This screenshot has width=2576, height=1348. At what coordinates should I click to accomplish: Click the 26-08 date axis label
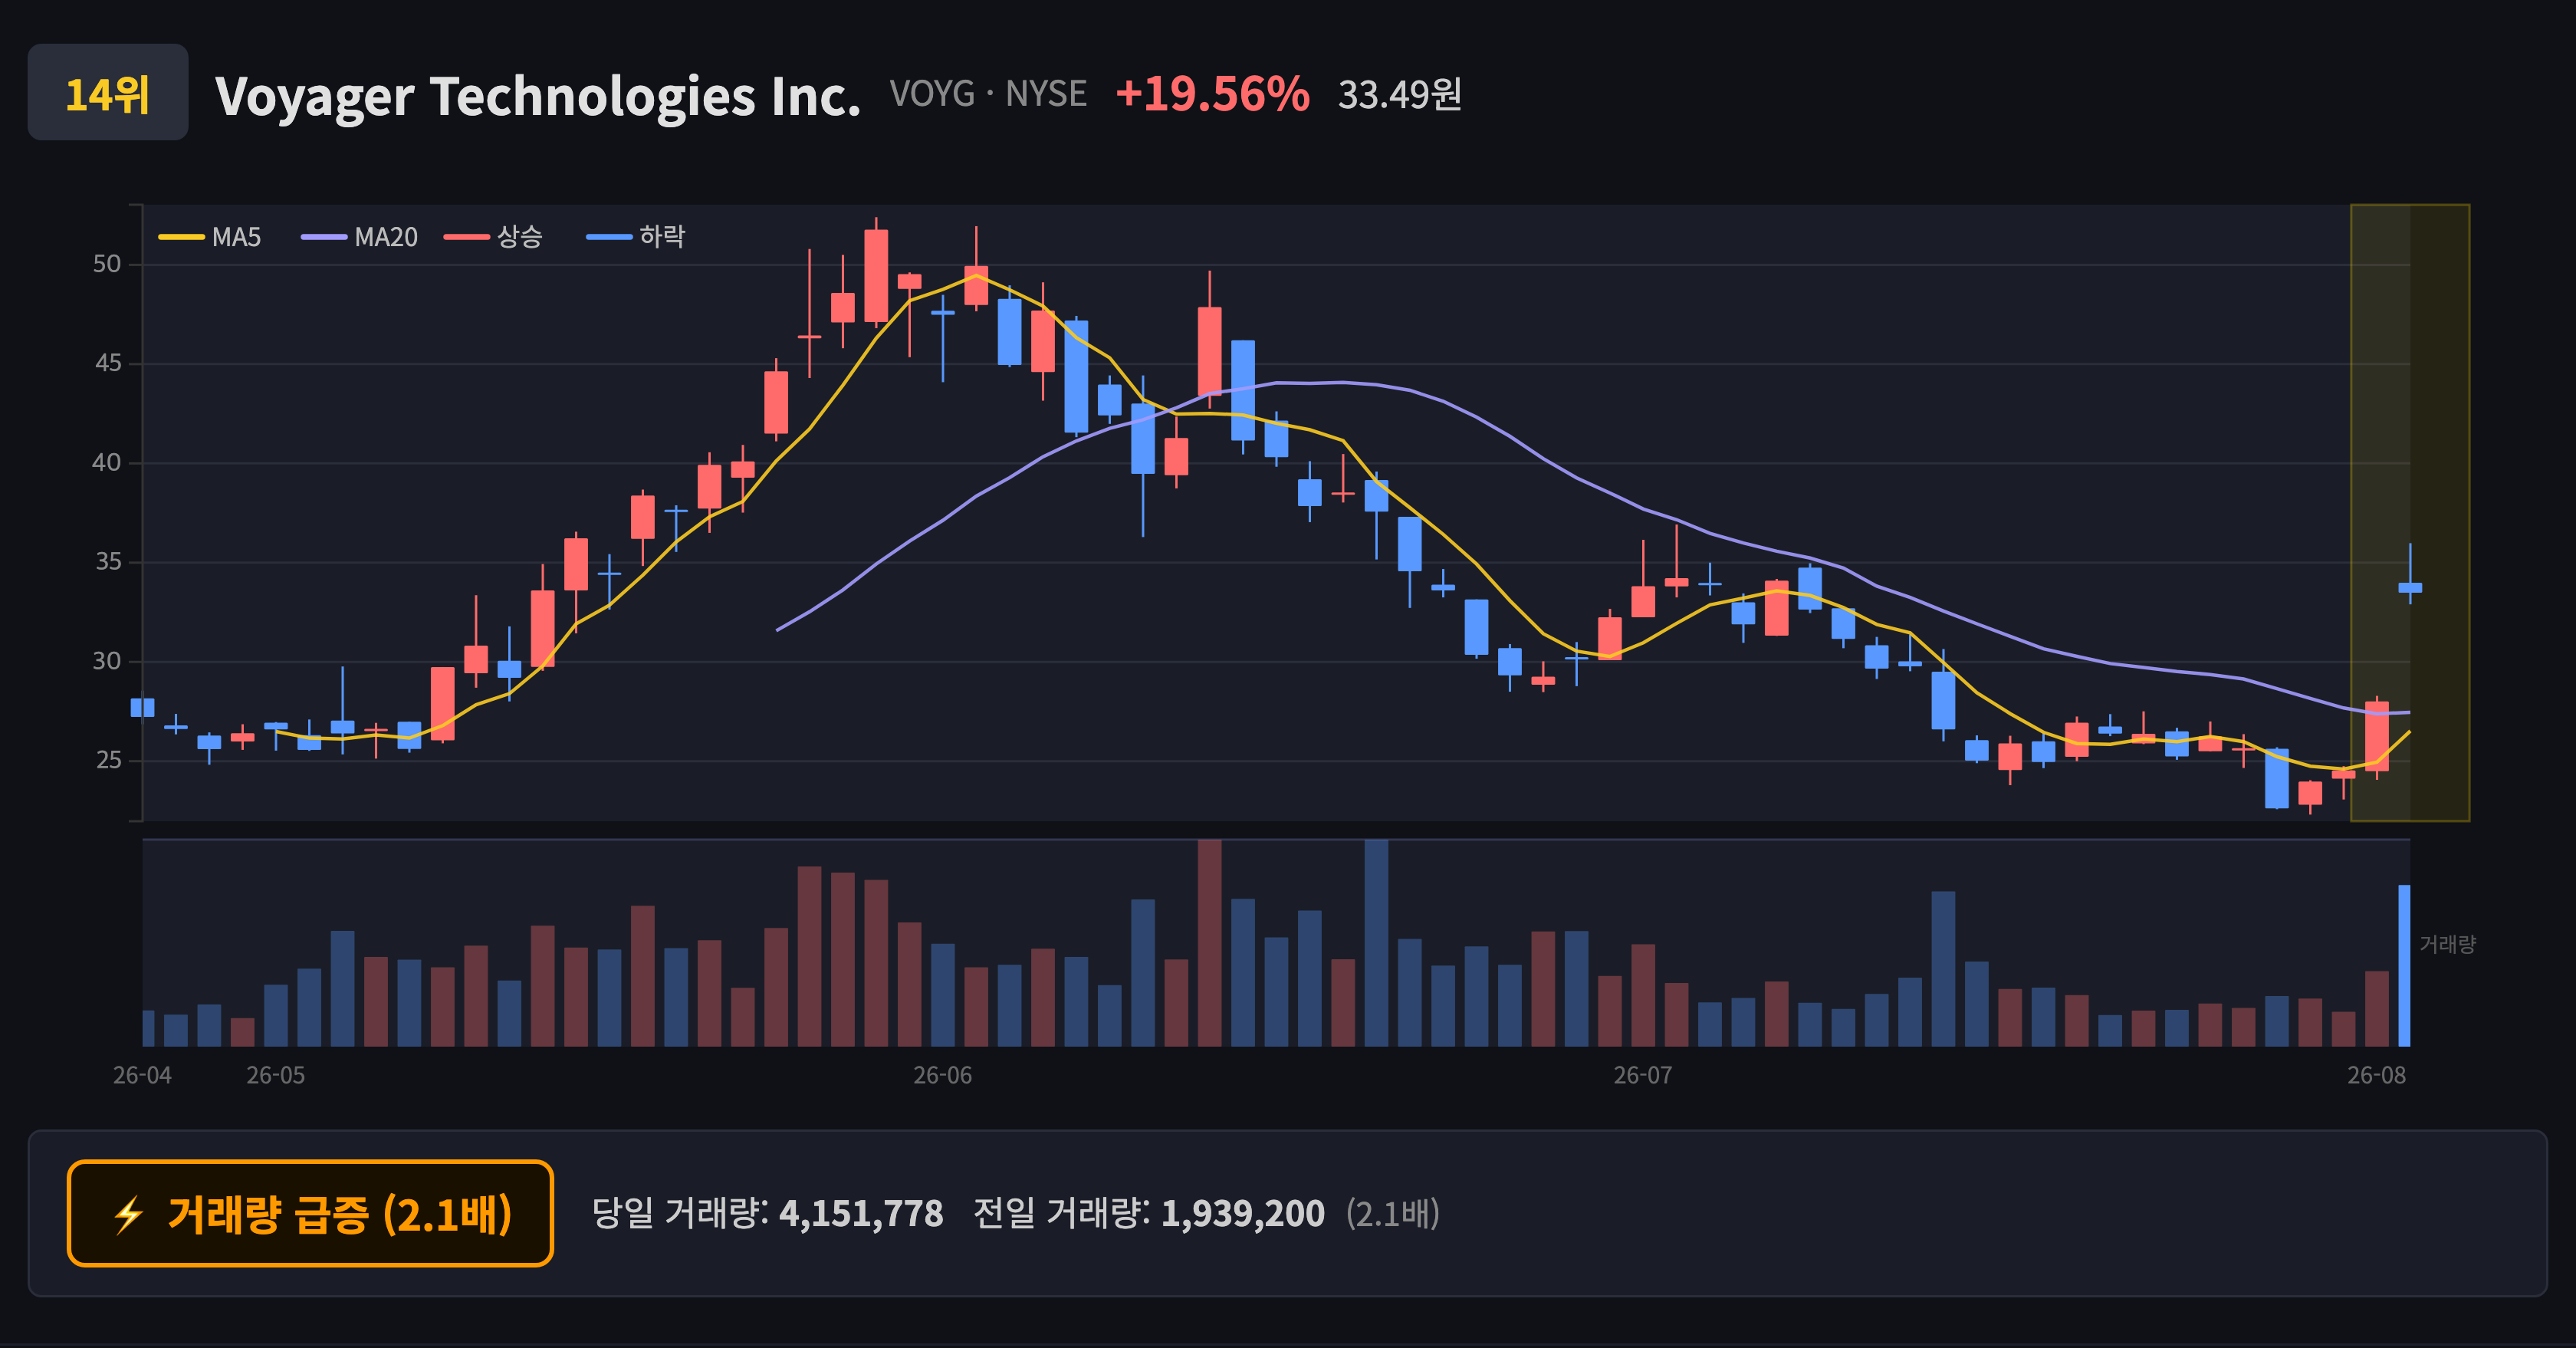point(2377,1075)
